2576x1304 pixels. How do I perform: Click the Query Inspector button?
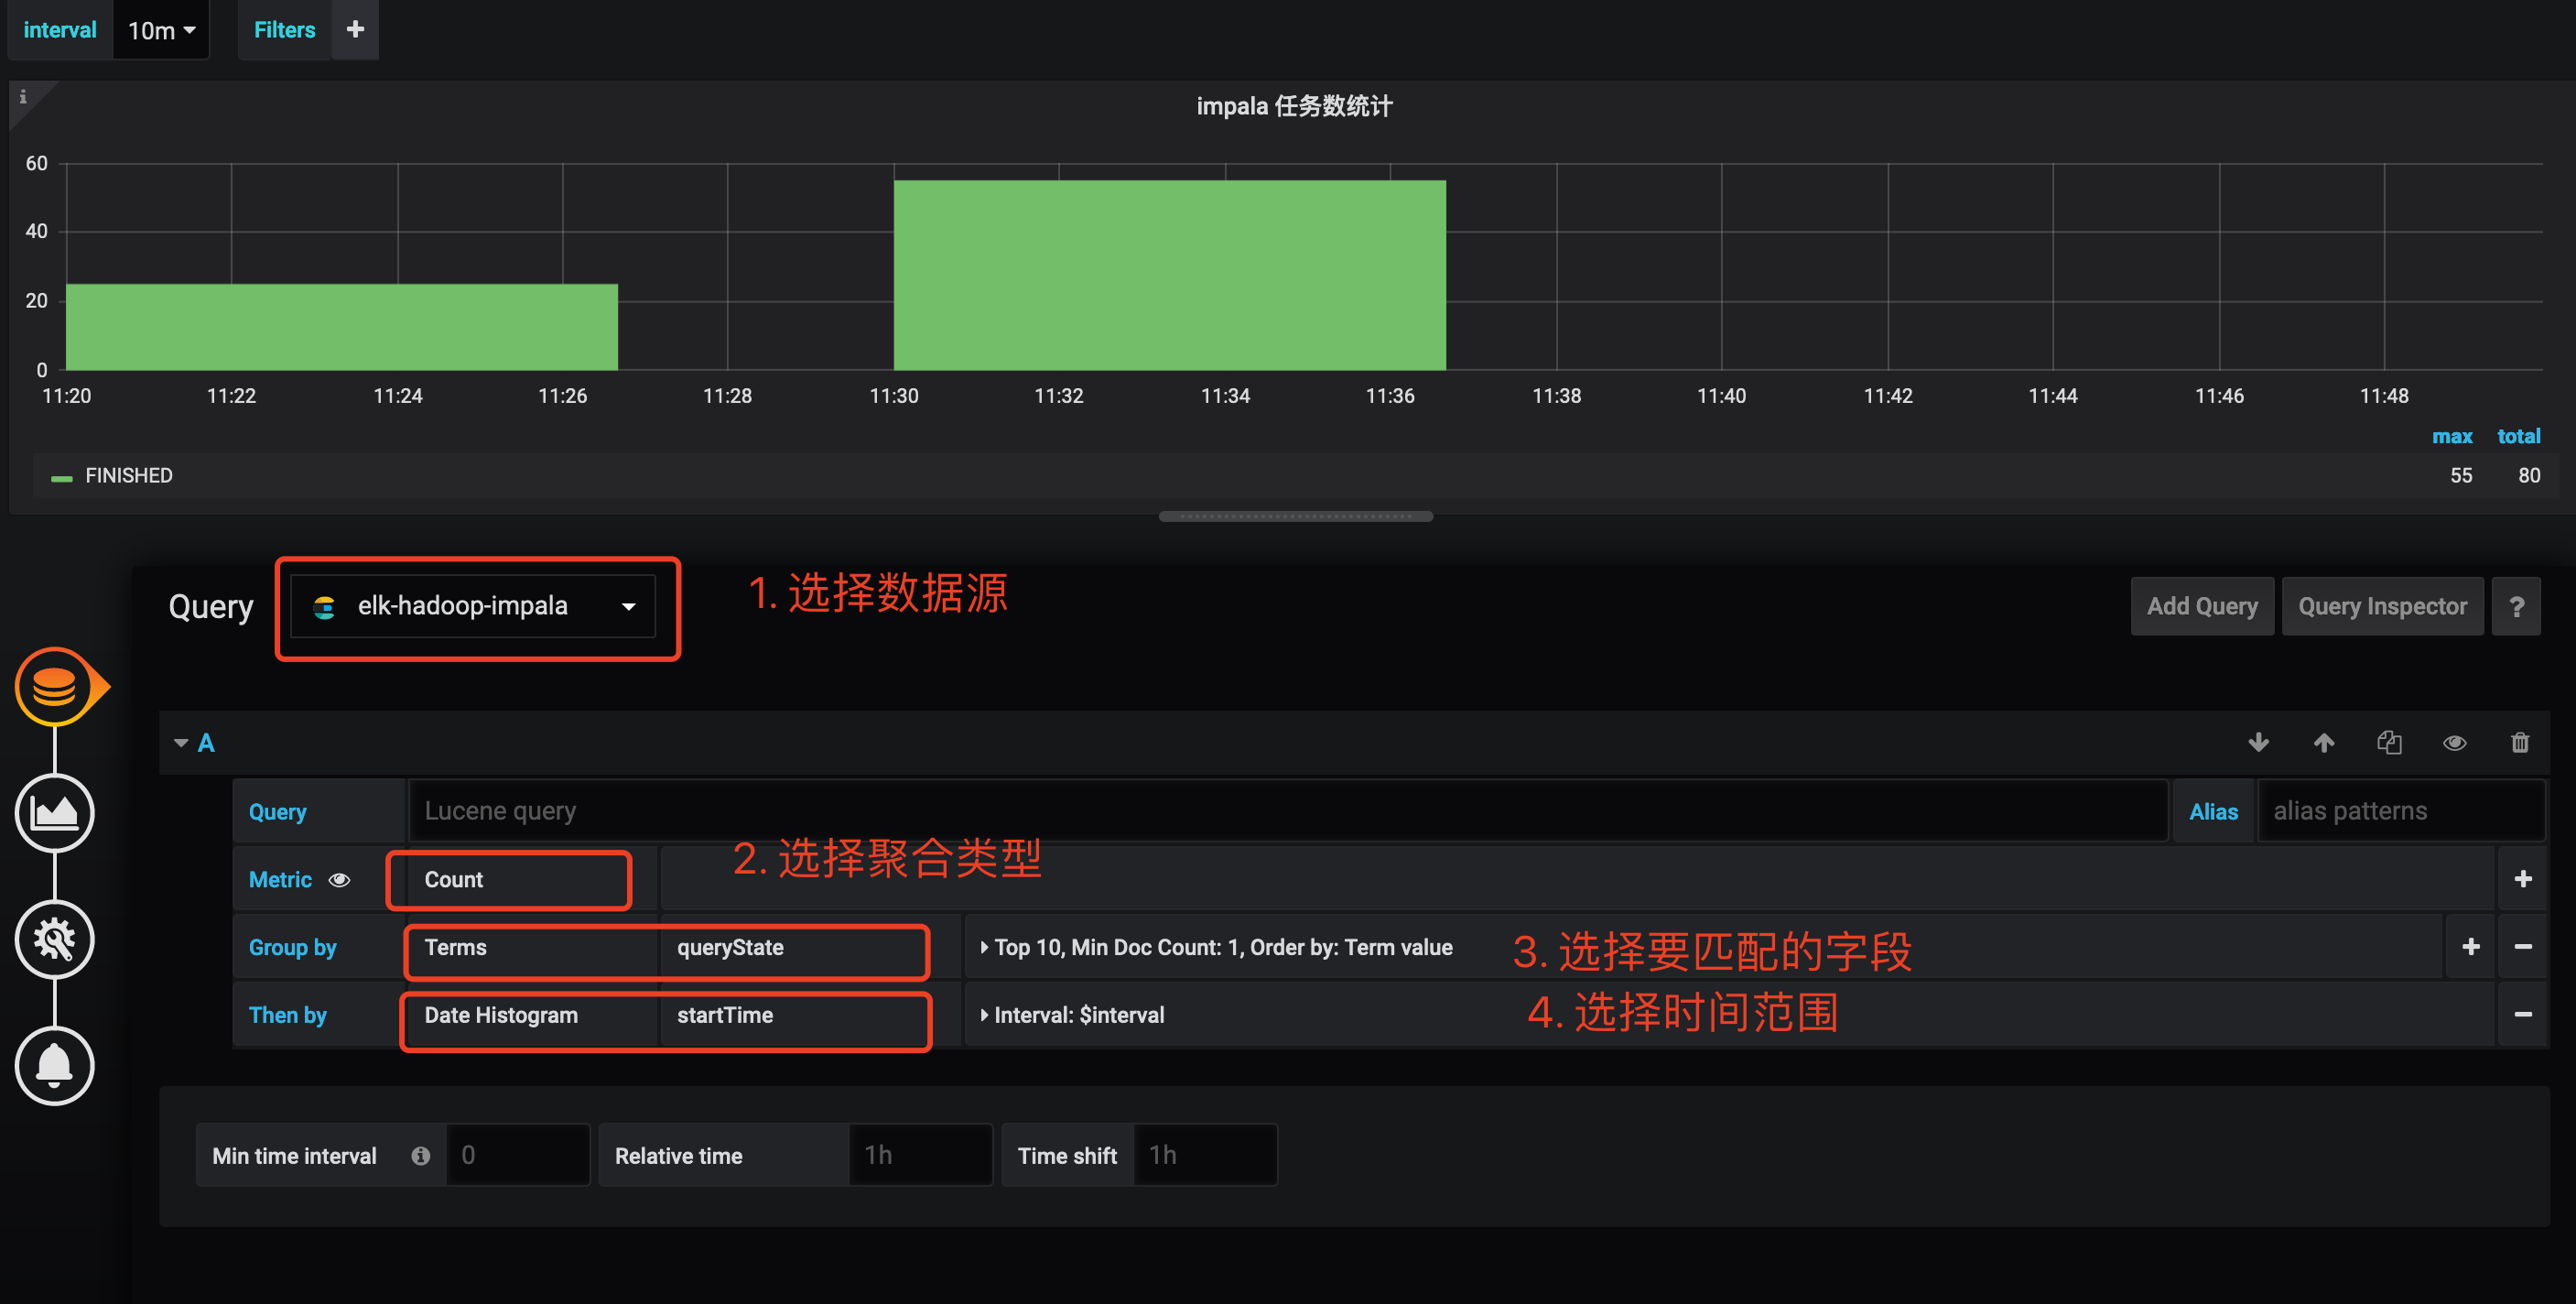tap(2380, 605)
